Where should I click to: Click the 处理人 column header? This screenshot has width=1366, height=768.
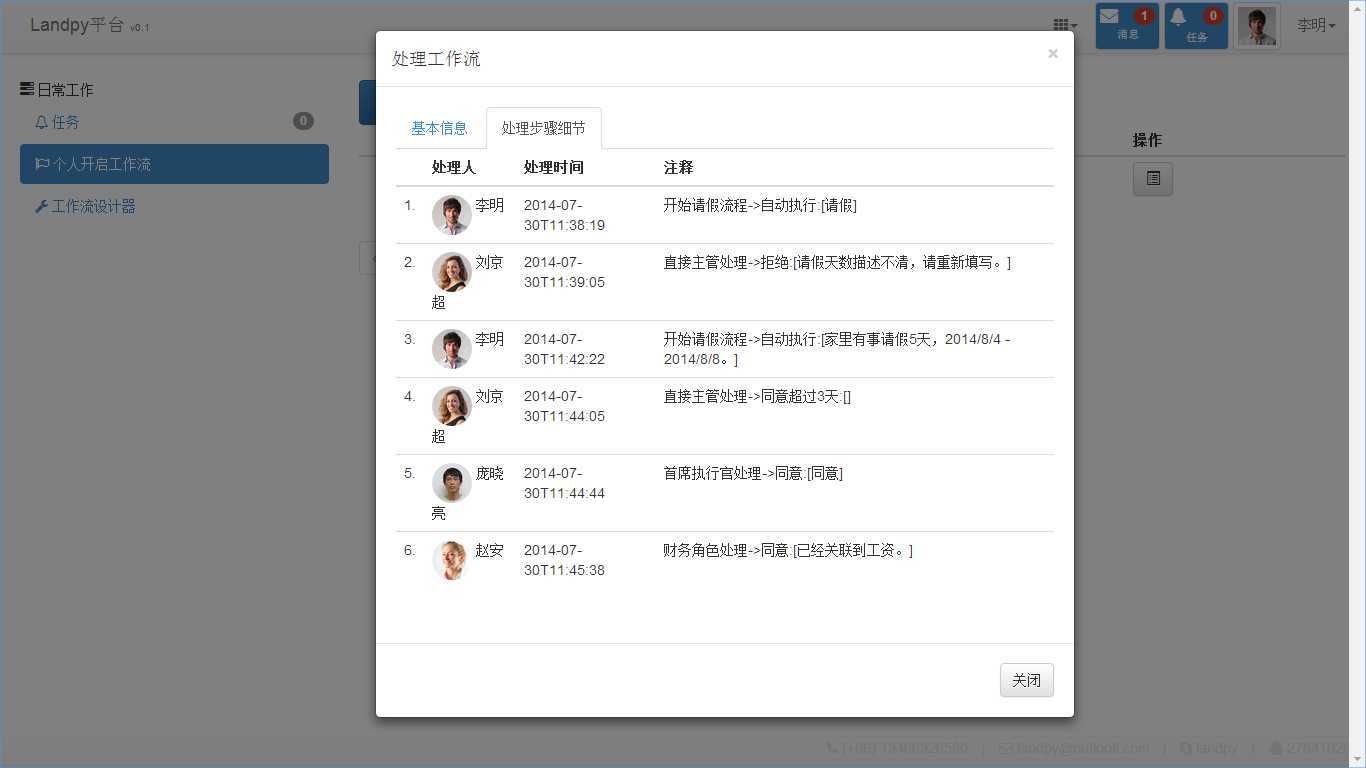coord(454,167)
